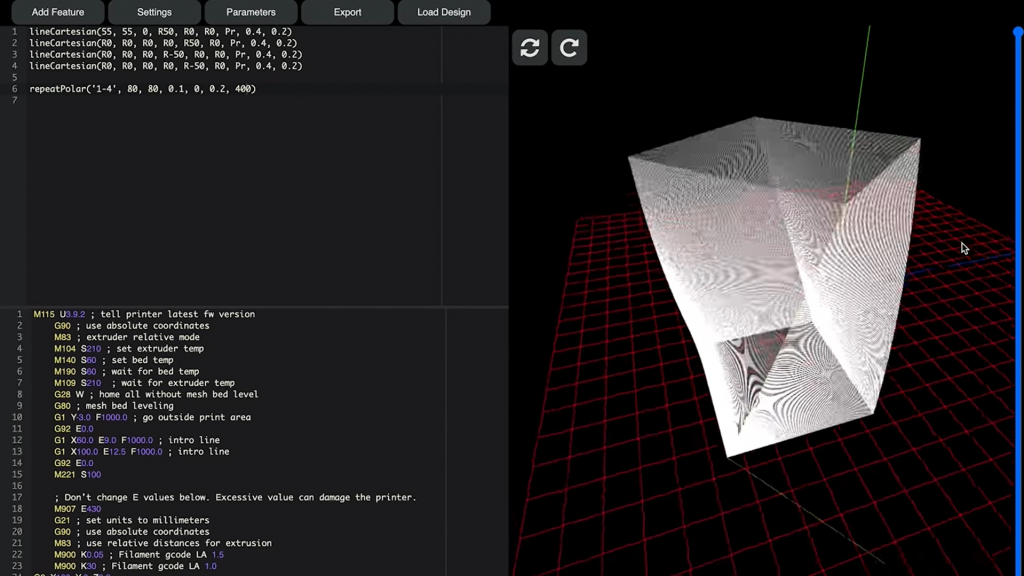1024x576 pixels.
Task: Click the two-arrow sync refresh icon
Action: coord(530,47)
